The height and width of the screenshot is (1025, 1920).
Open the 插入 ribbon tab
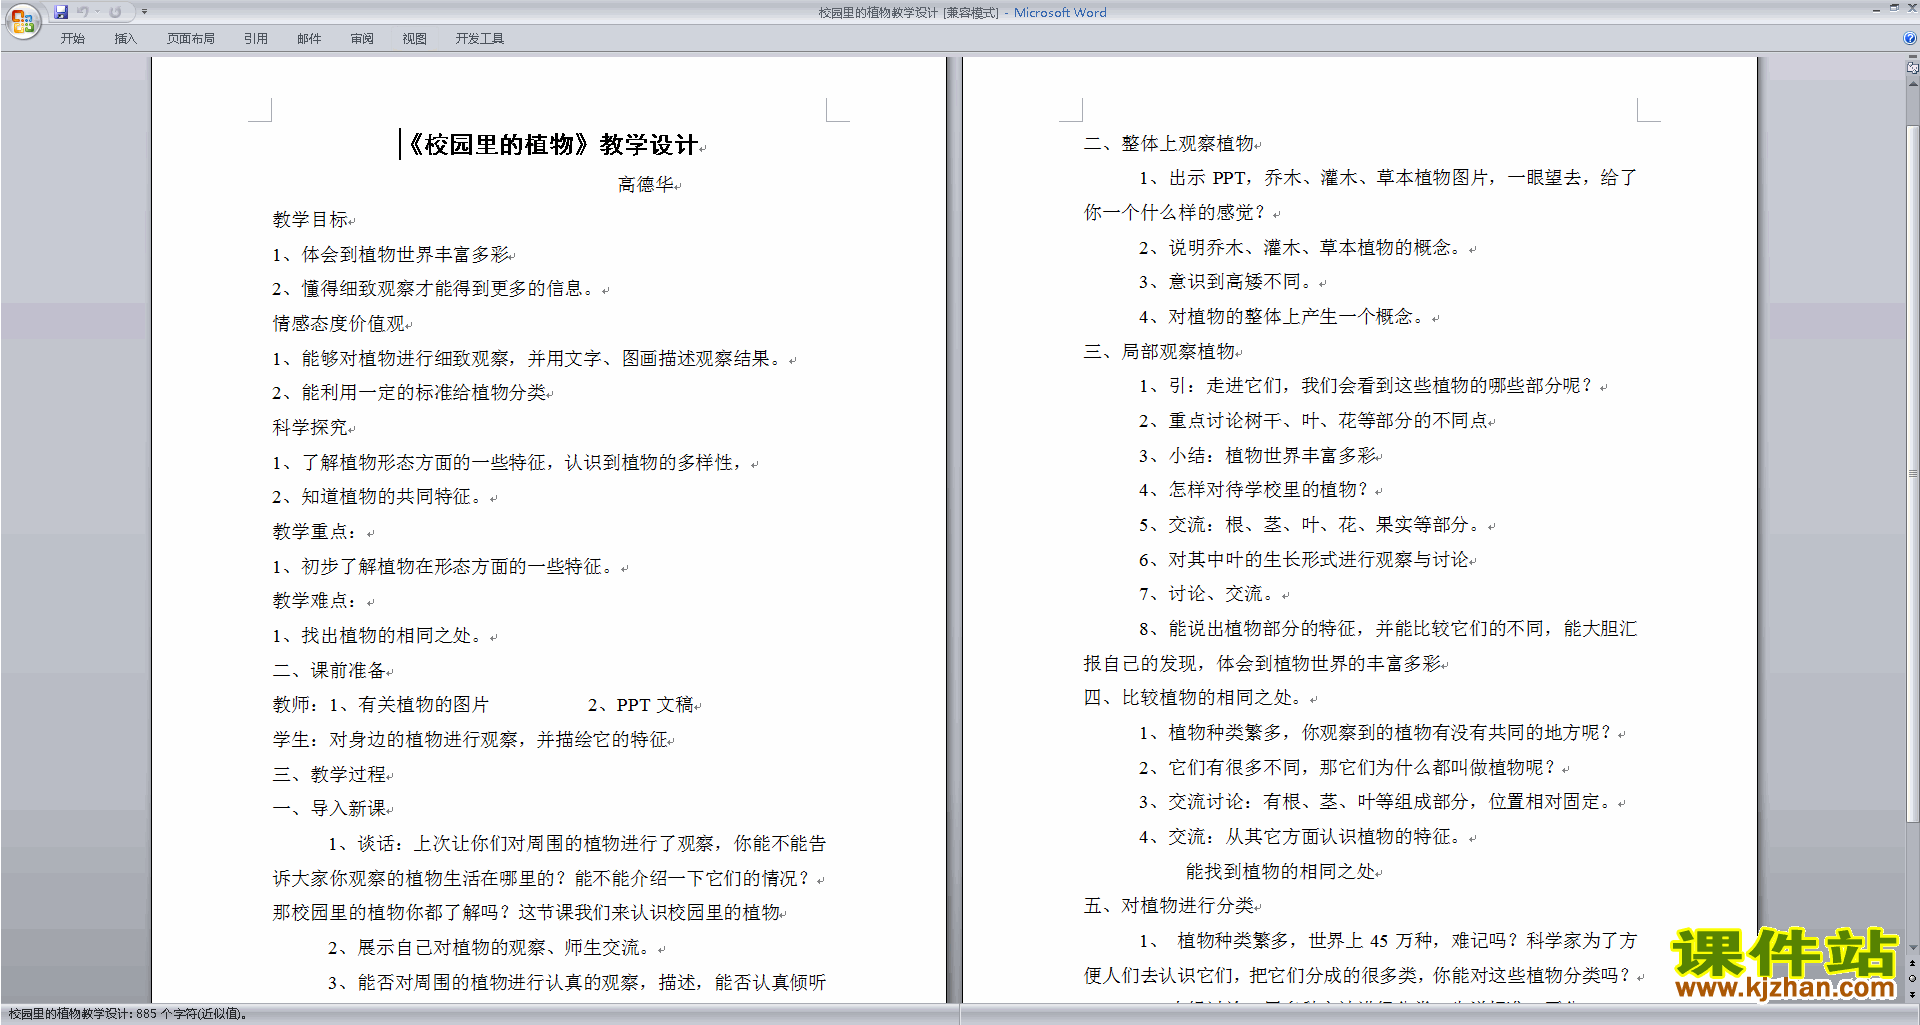[125, 39]
